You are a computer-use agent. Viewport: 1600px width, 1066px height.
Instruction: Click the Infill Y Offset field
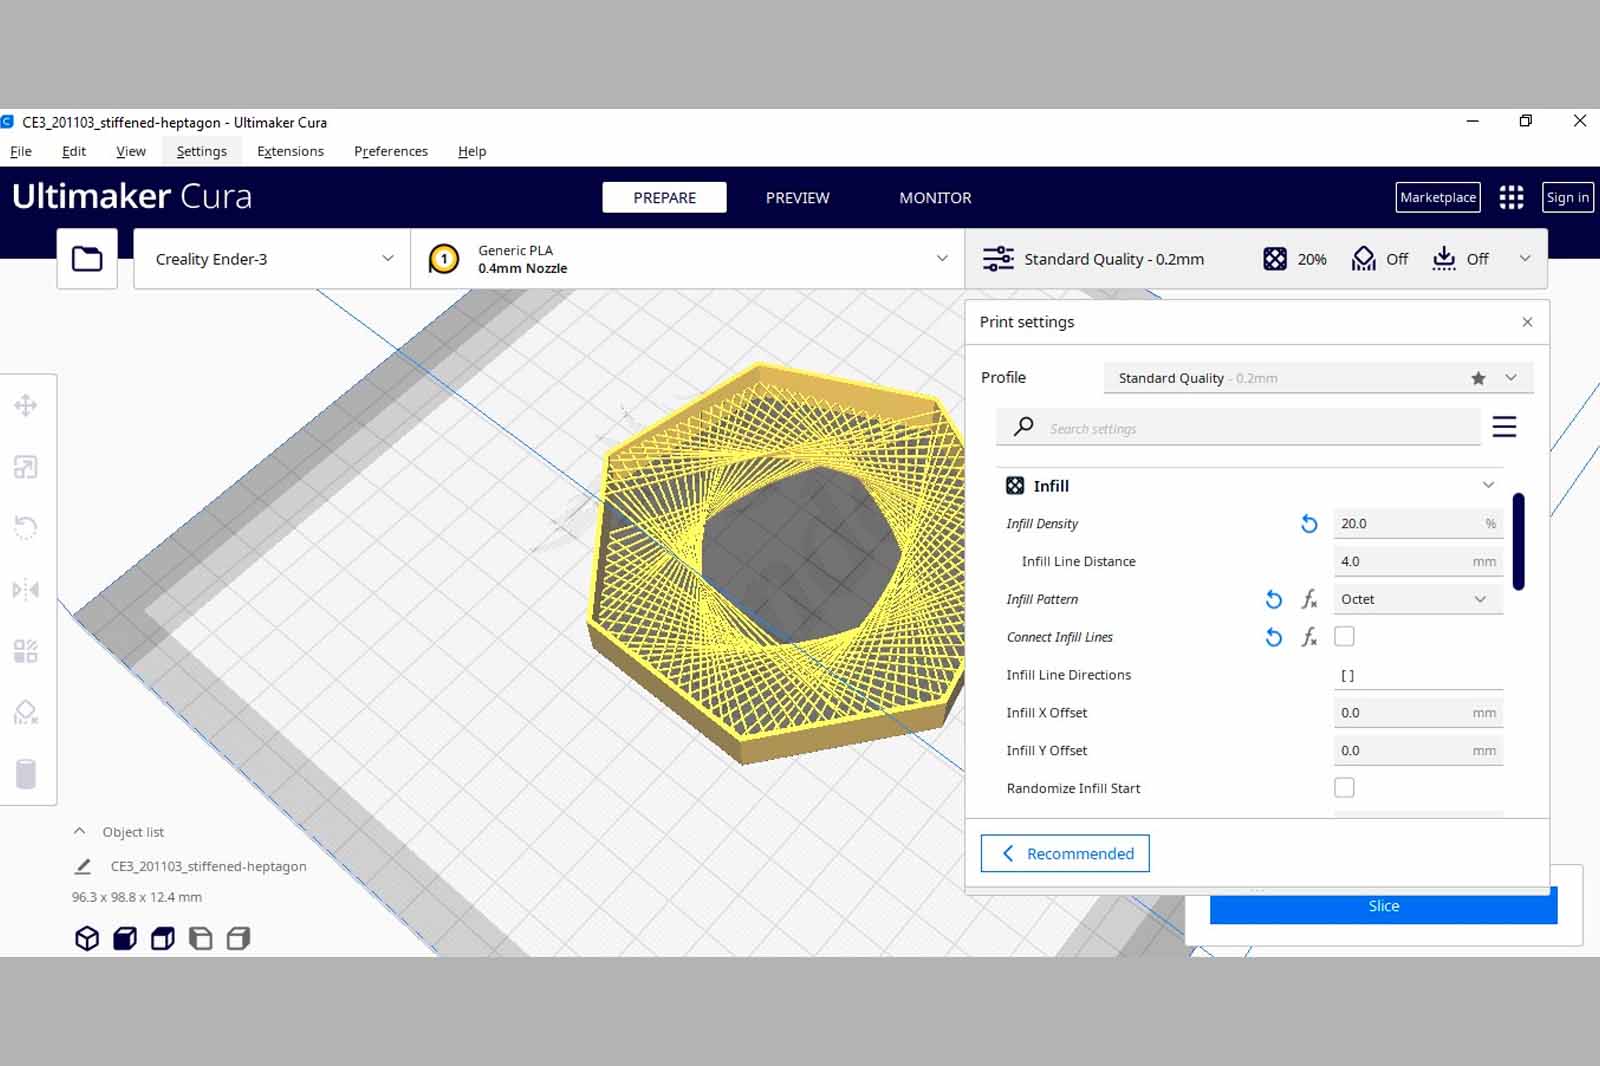coord(1418,750)
